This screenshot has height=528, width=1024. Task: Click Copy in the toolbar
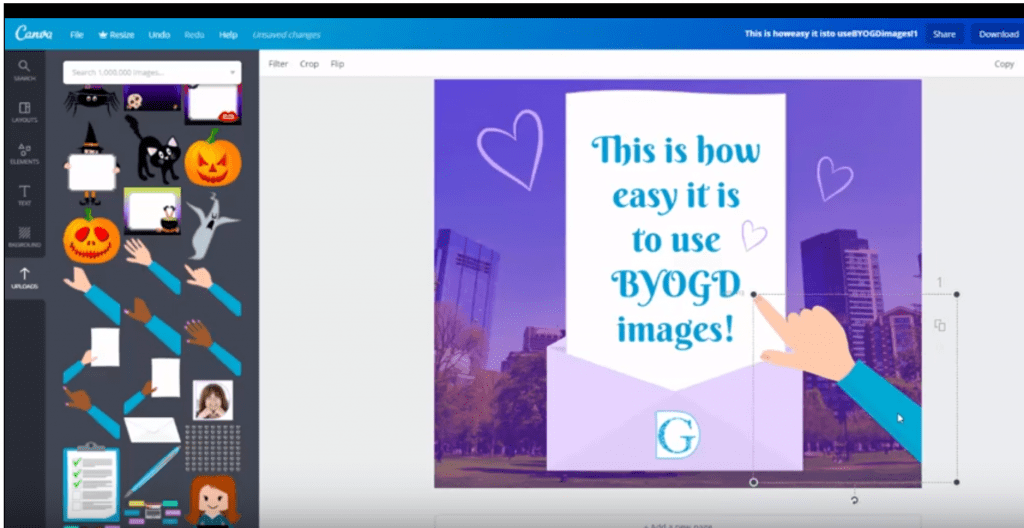[1004, 64]
